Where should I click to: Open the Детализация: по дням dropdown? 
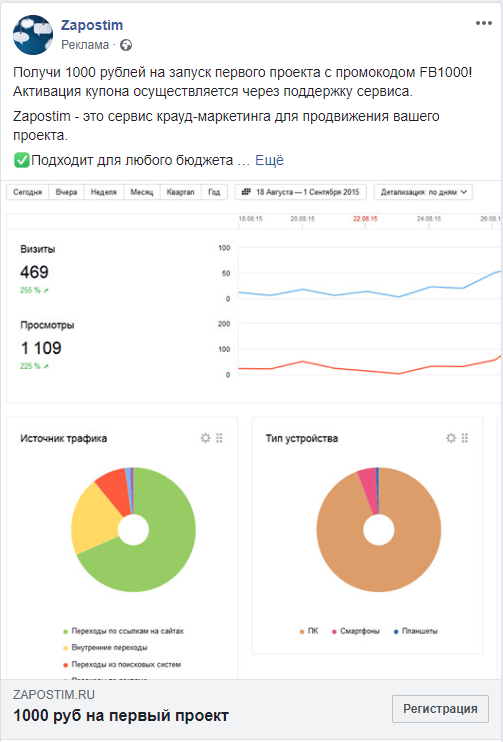click(x=423, y=192)
